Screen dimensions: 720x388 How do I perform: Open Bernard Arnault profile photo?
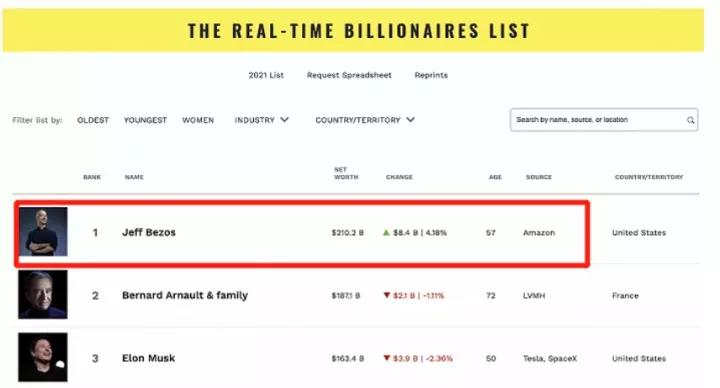click(x=43, y=294)
